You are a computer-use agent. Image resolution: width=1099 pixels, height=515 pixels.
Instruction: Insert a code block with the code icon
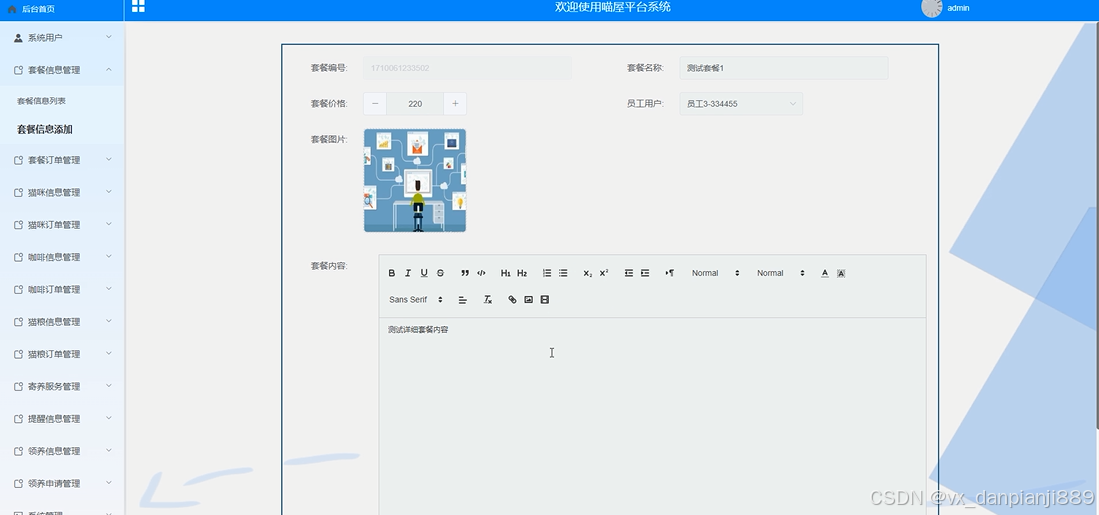pos(481,273)
